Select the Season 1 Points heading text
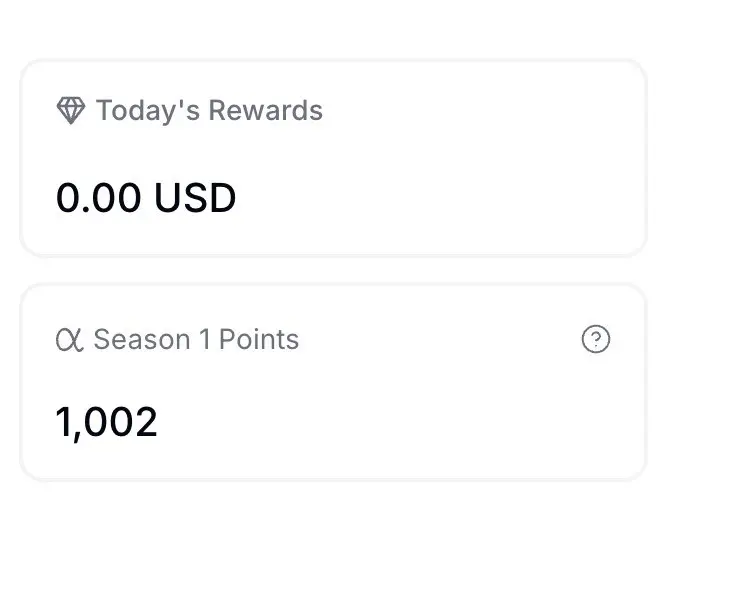Image resolution: width=754 pixels, height=594 pixels. coord(196,340)
